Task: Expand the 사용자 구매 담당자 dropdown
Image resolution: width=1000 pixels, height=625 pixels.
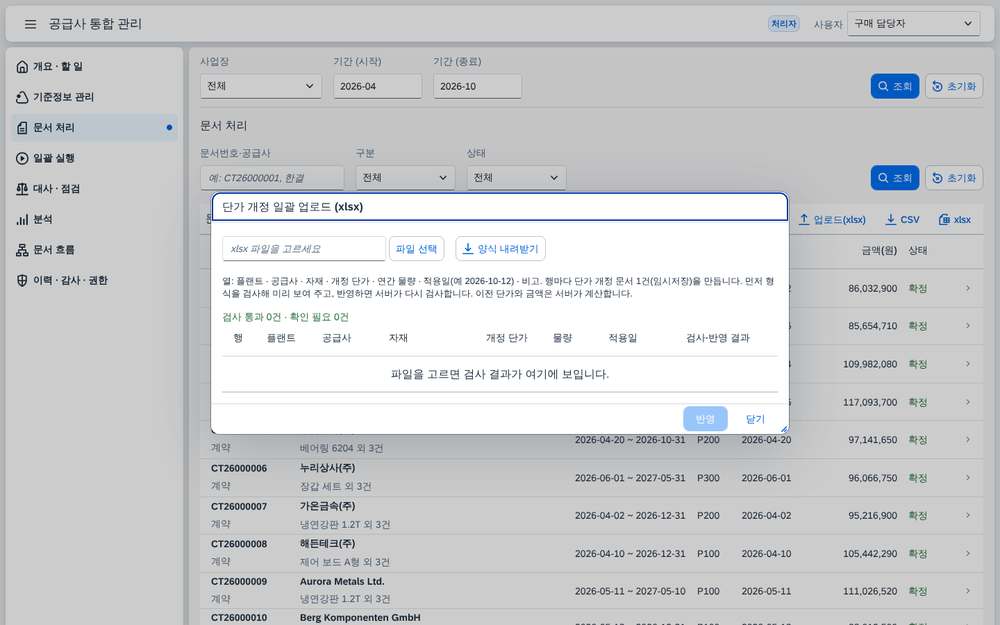Action: coord(913,24)
